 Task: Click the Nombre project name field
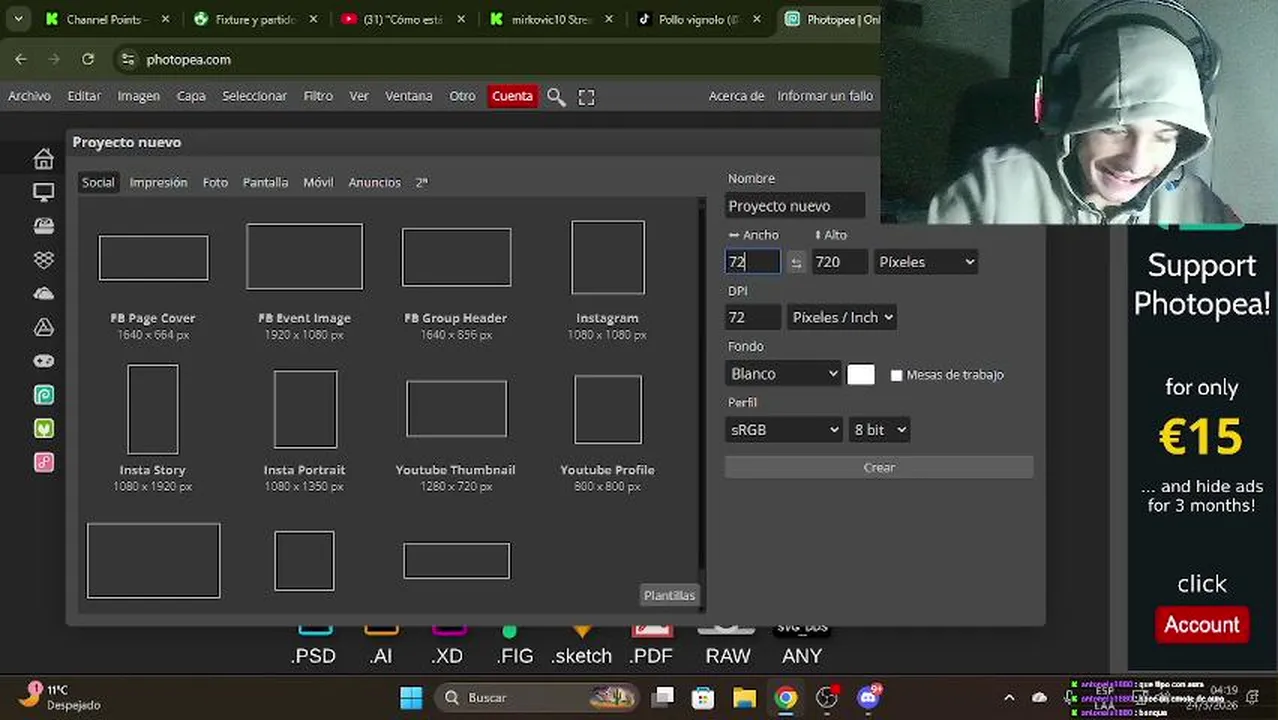pyautogui.click(x=795, y=206)
